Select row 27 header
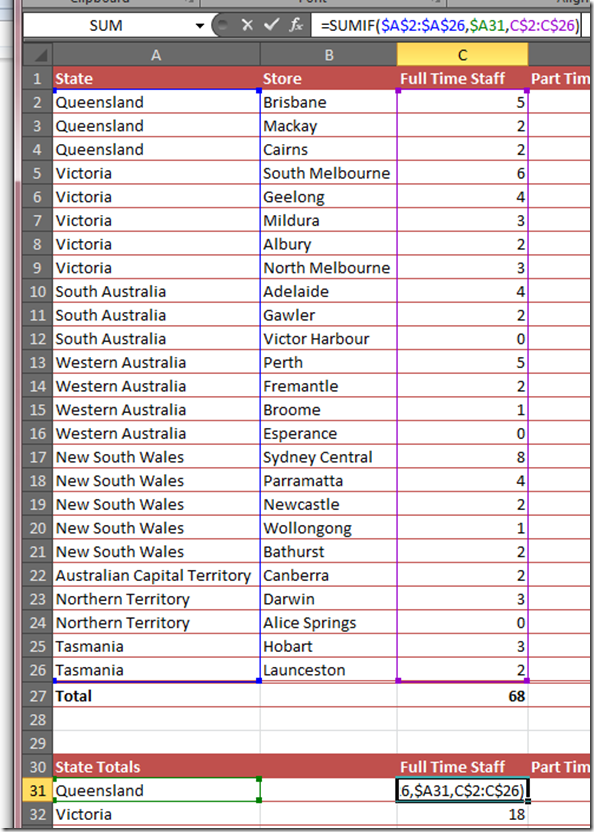This screenshot has width=594, height=832. pyautogui.click(x=37, y=696)
